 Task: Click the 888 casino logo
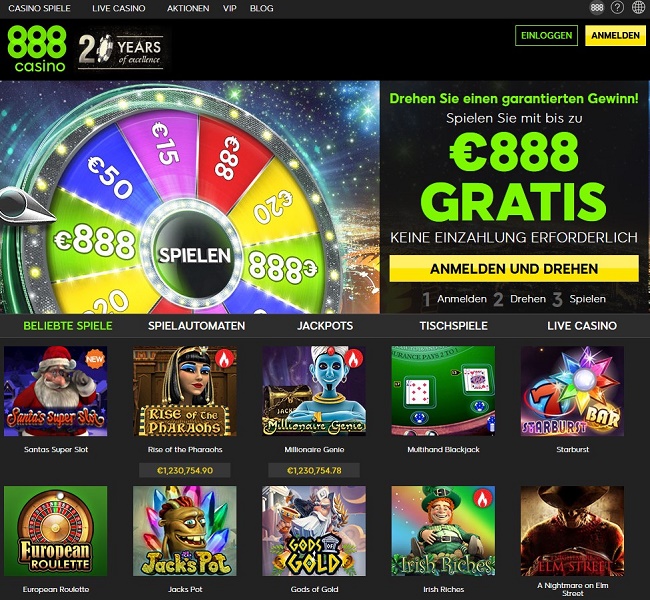tap(36, 49)
